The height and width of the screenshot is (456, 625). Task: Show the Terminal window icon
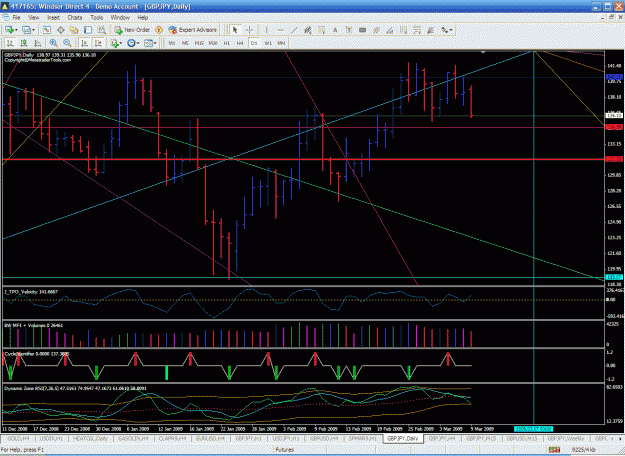(88, 30)
